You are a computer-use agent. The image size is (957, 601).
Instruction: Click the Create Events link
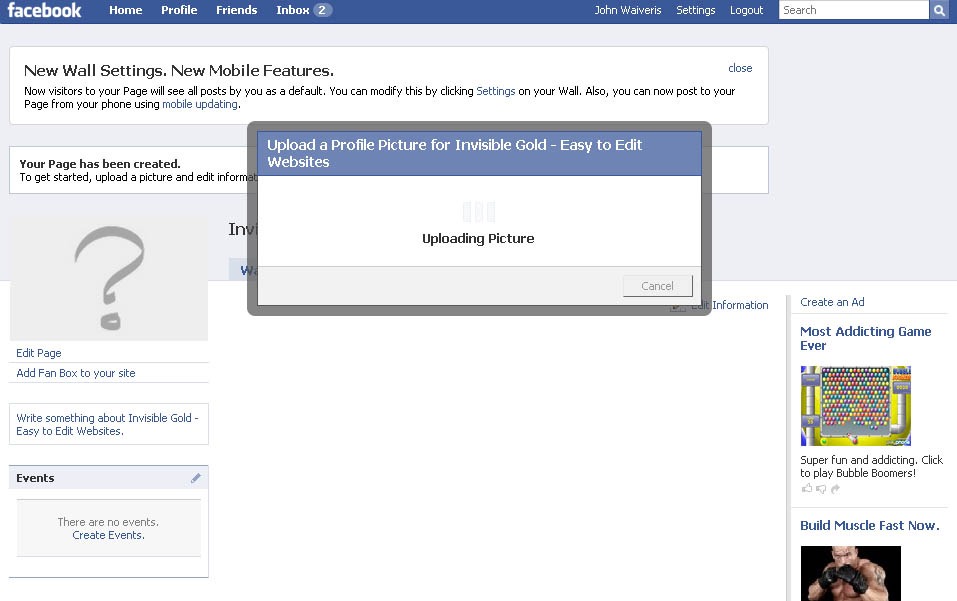(108, 535)
